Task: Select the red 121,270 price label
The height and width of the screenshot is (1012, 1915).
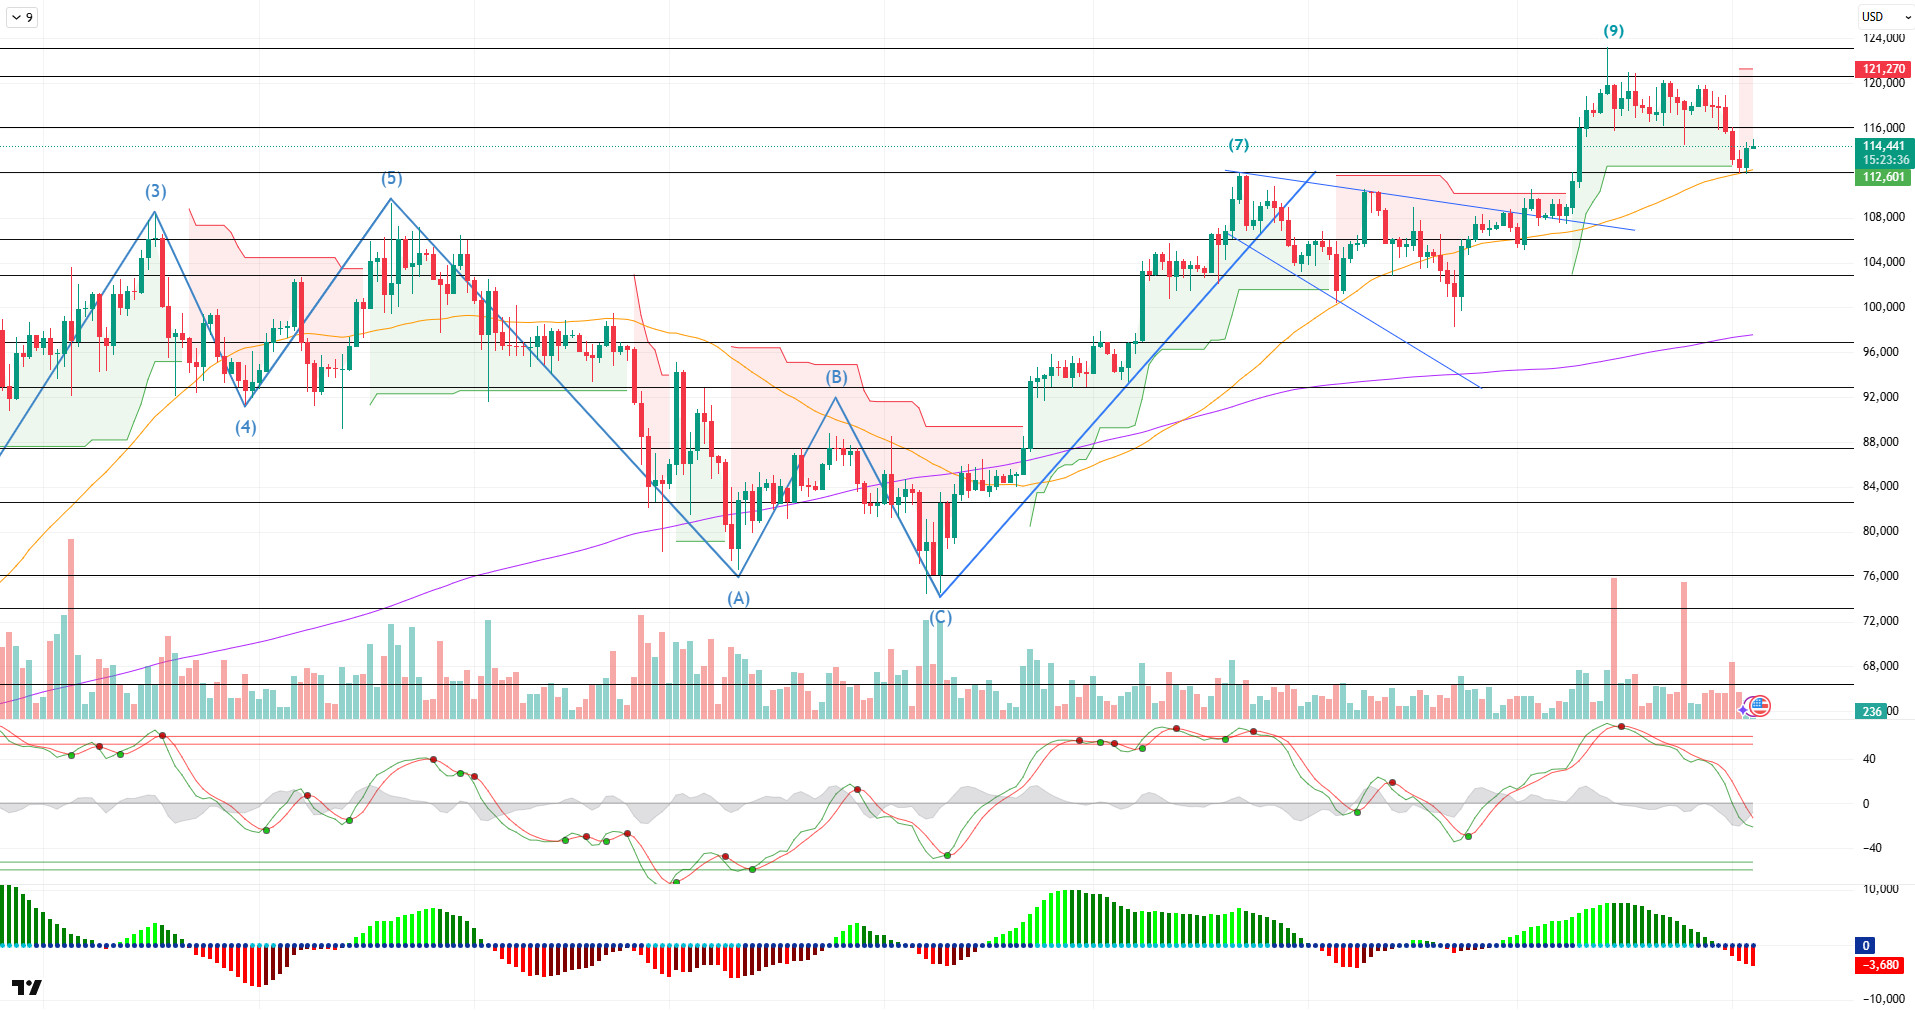Action: (x=1883, y=69)
